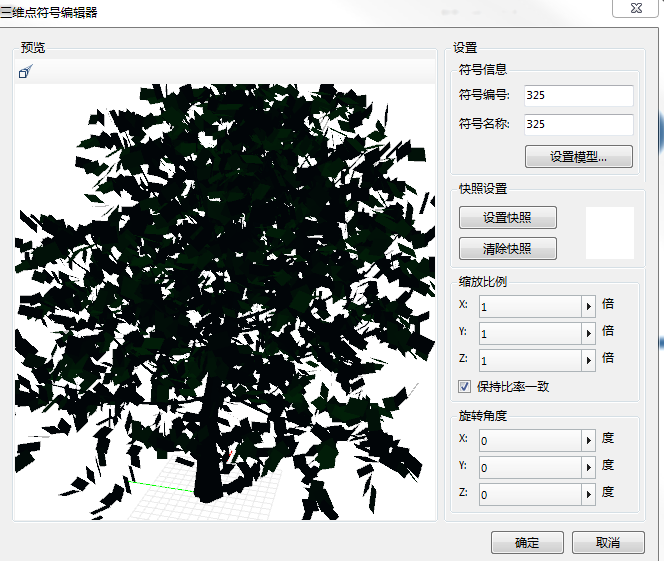Open the Y scale 缩放比例 arrow dropdown
This screenshot has width=664, height=561.
[588, 334]
